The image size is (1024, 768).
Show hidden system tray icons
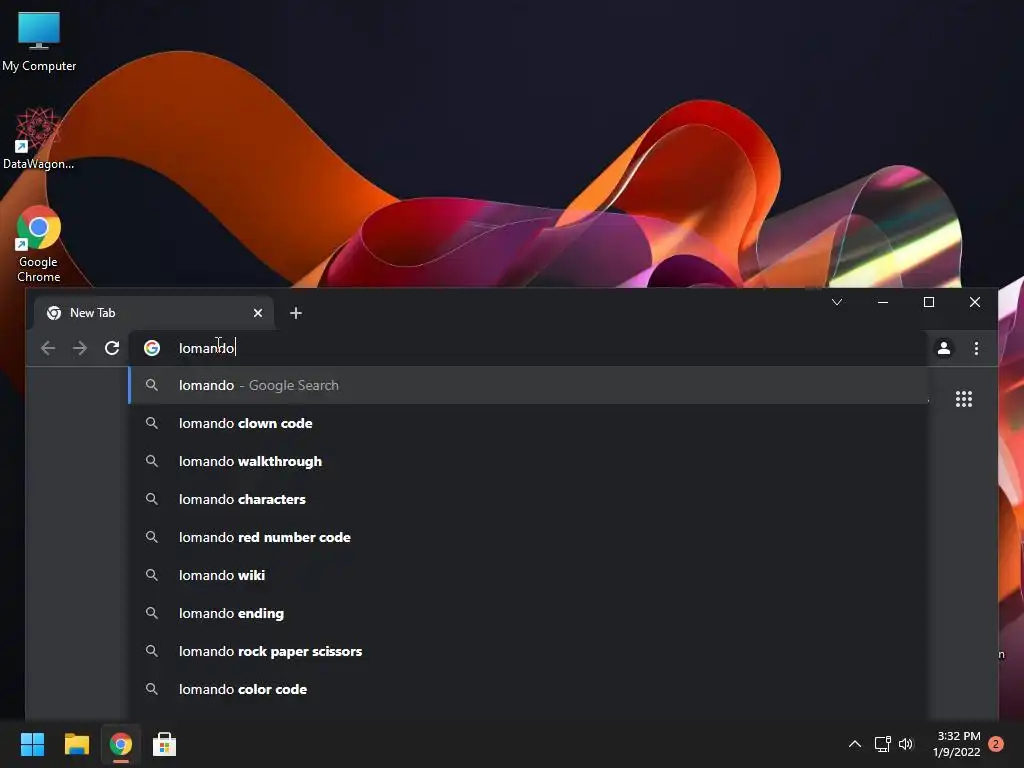click(854, 744)
